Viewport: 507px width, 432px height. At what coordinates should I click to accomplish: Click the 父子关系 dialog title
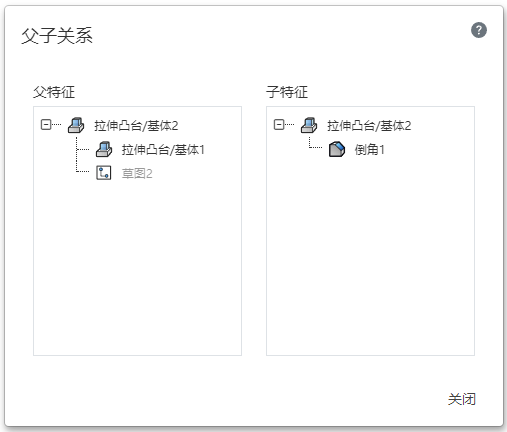point(57,35)
